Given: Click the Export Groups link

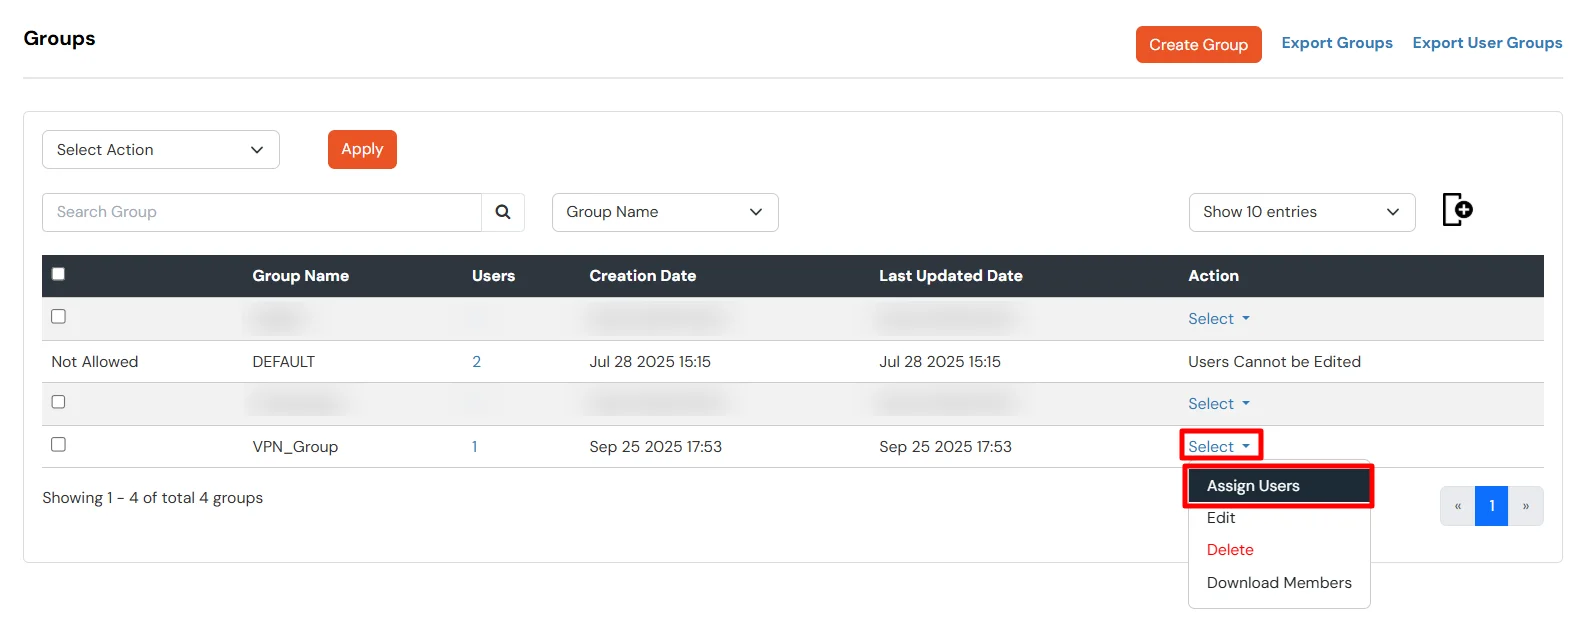Looking at the screenshot, I should [x=1337, y=43].
